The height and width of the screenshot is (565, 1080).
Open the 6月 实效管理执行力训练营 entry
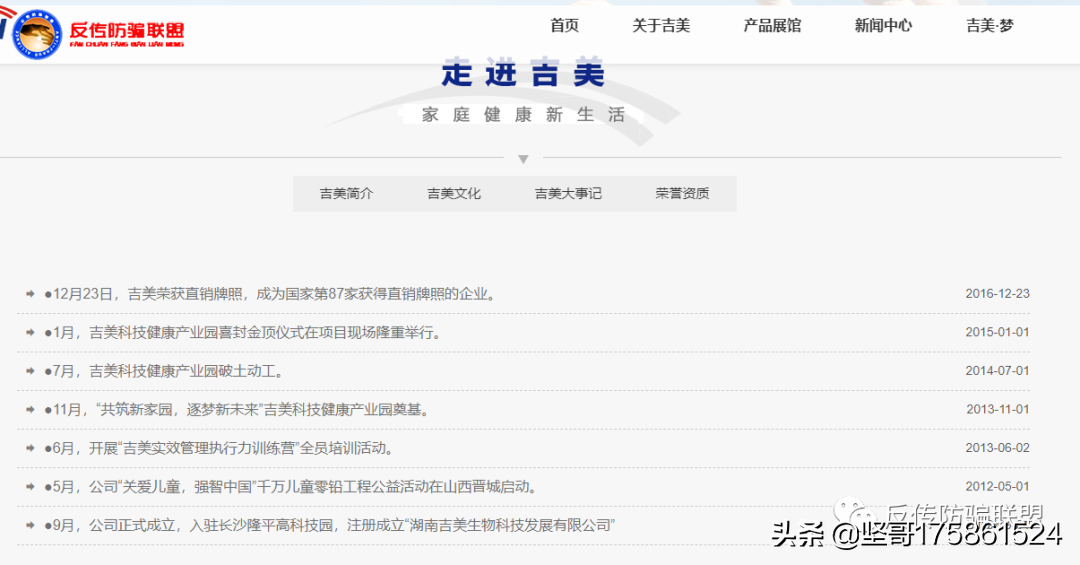(219, 449)
